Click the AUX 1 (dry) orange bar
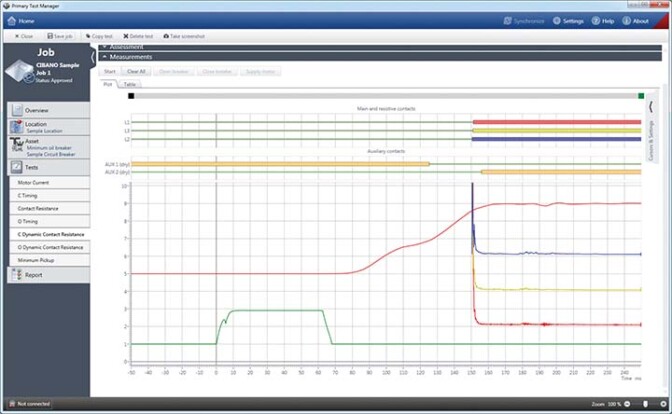This screenshot has height=414, width=672. [280, 164]
